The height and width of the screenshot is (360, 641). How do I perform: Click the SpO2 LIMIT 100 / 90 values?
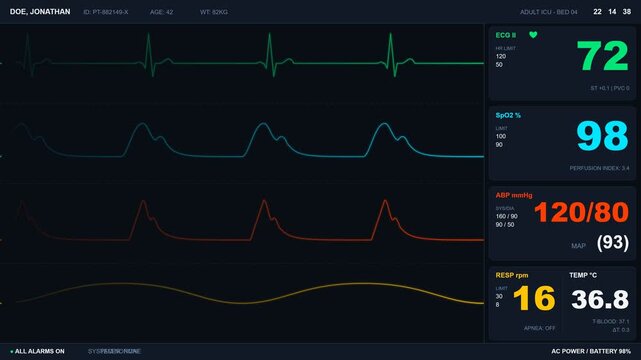[x=501, y=137]
